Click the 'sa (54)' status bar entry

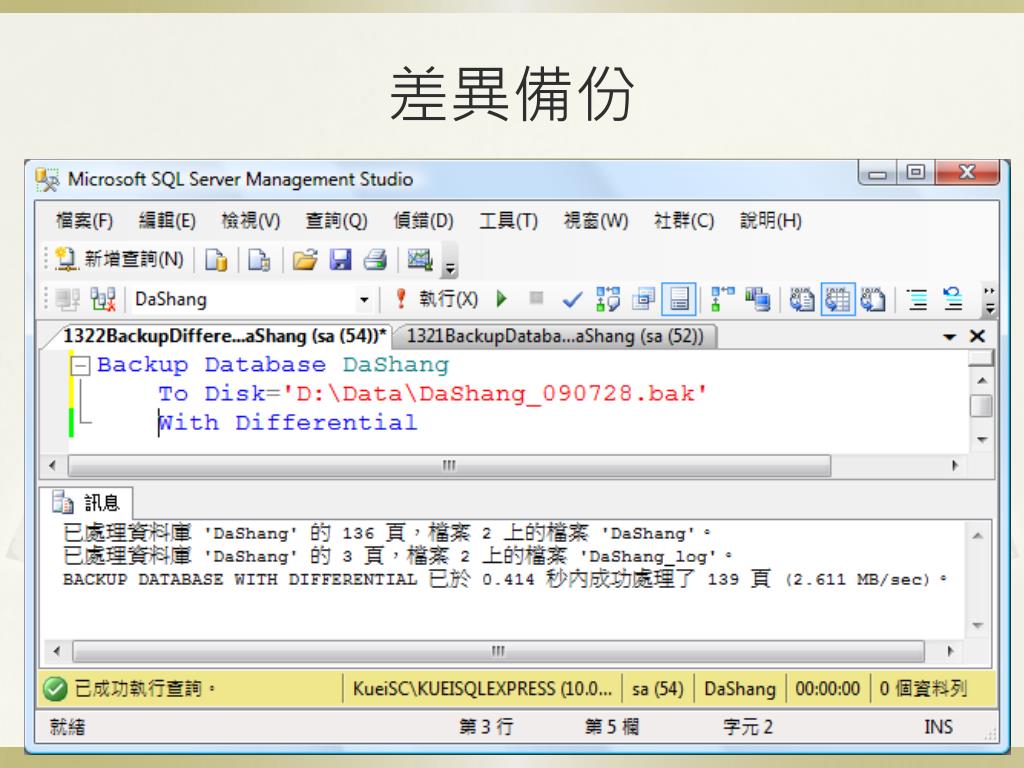coord(658,689)
